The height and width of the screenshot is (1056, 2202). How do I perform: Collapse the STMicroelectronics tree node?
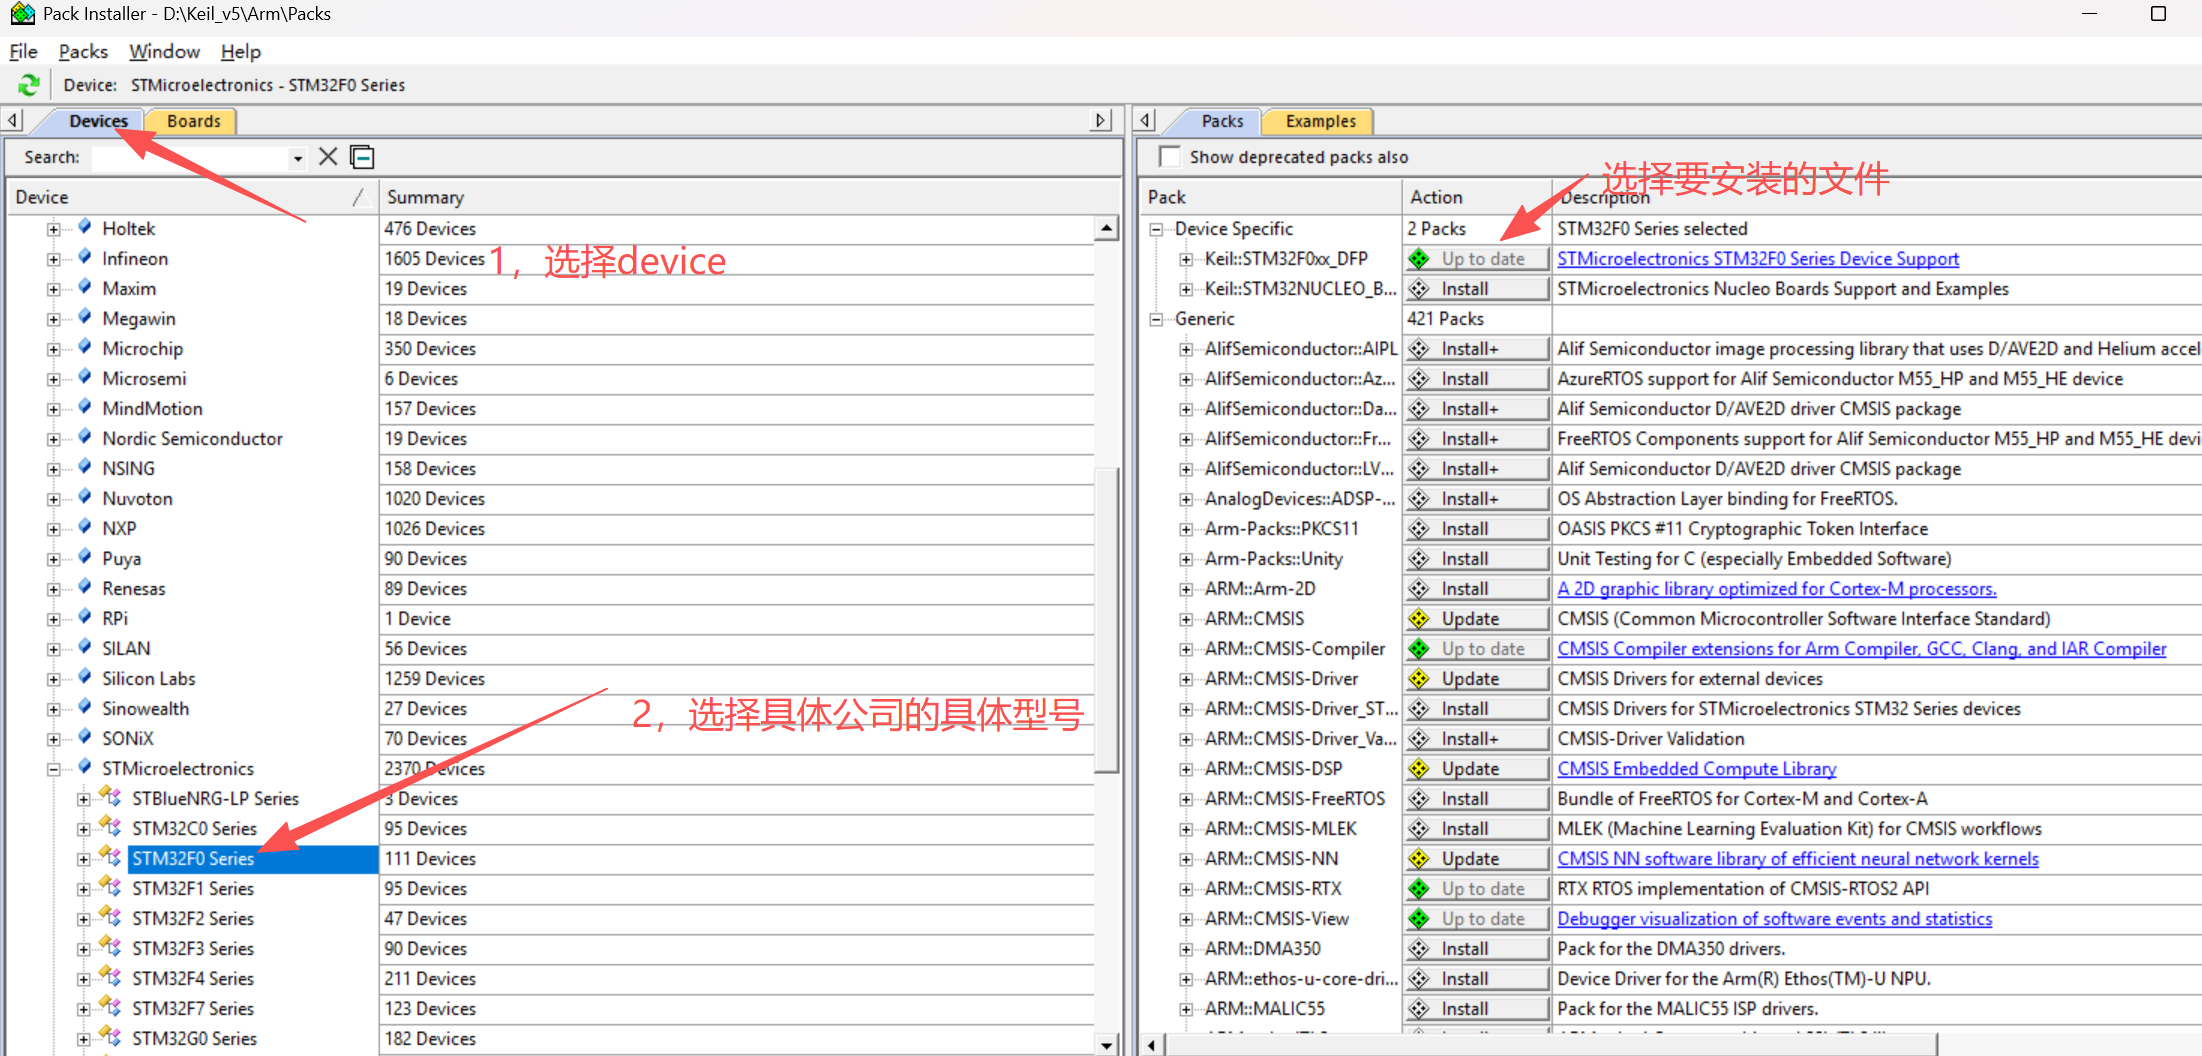[53, 769]
